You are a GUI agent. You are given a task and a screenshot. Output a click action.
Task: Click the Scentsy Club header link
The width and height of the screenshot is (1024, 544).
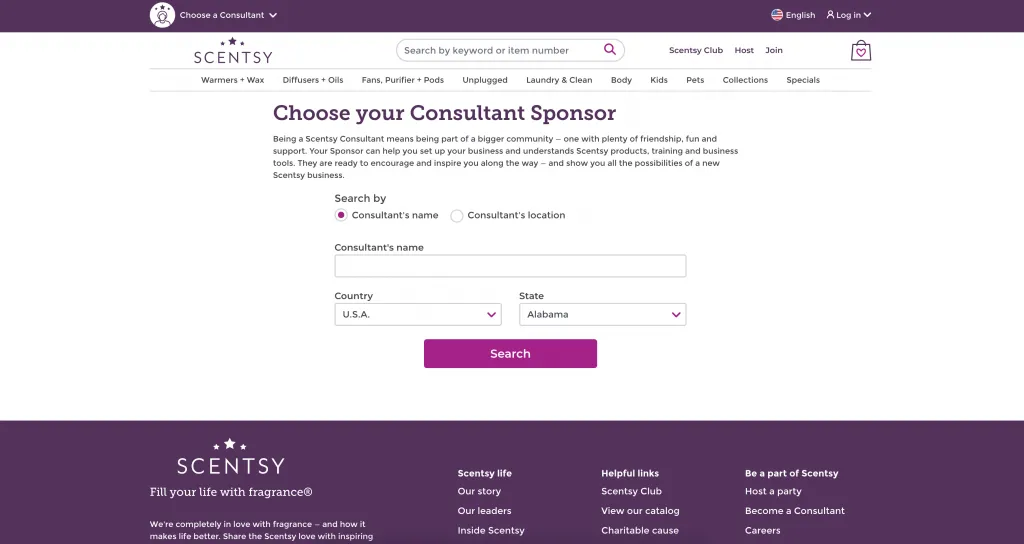point(696,50)
